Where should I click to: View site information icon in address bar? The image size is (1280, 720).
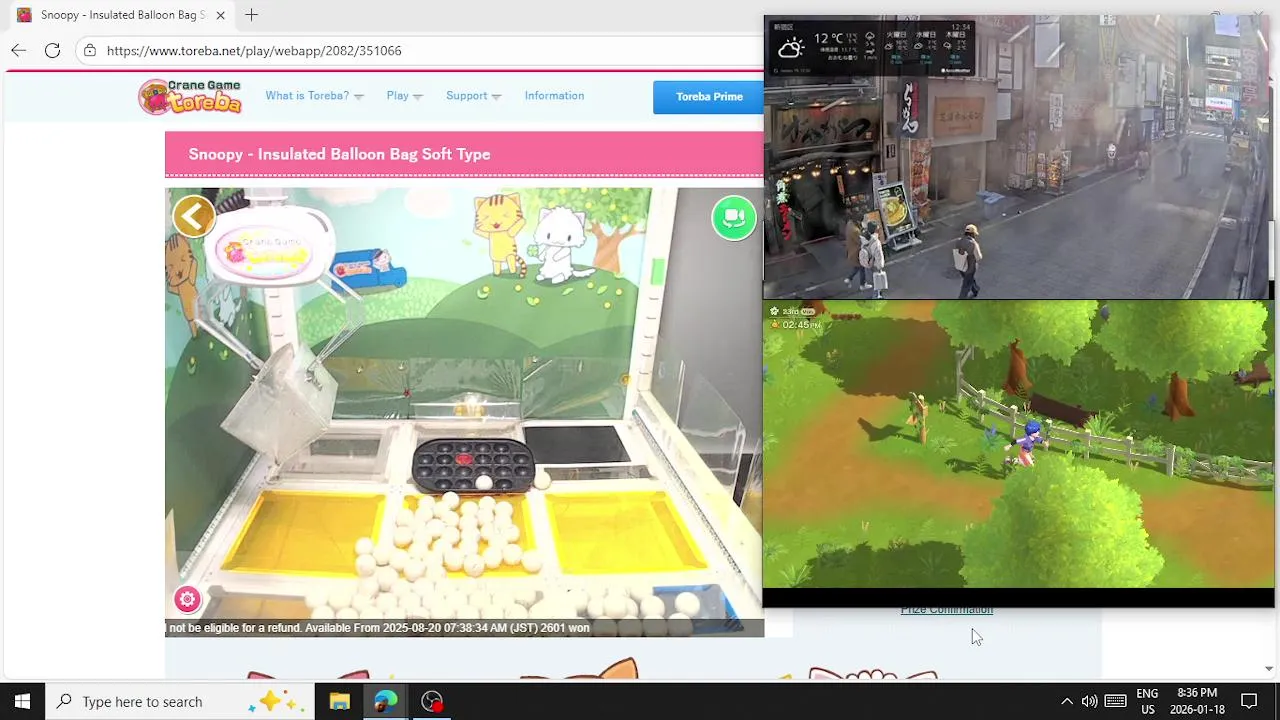(90, 50)
